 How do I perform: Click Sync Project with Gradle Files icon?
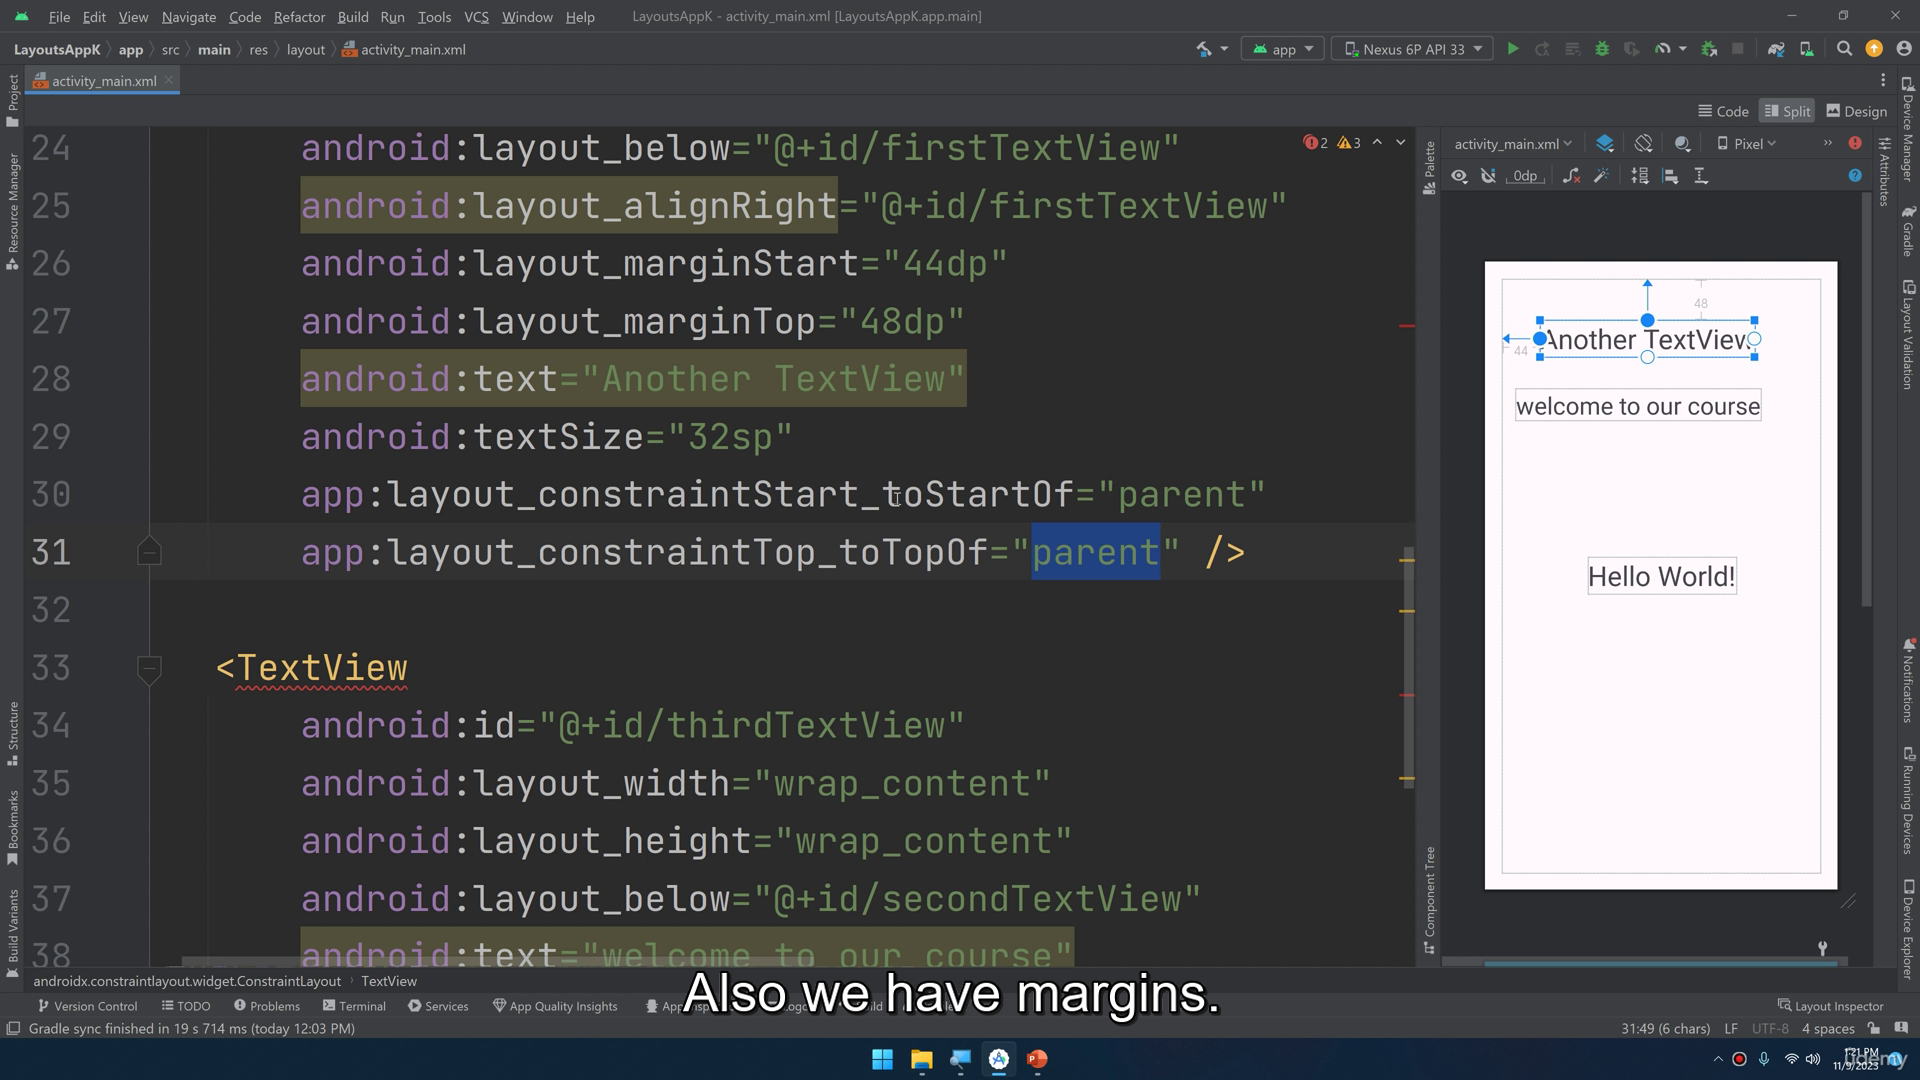[x=1776, y=49]
